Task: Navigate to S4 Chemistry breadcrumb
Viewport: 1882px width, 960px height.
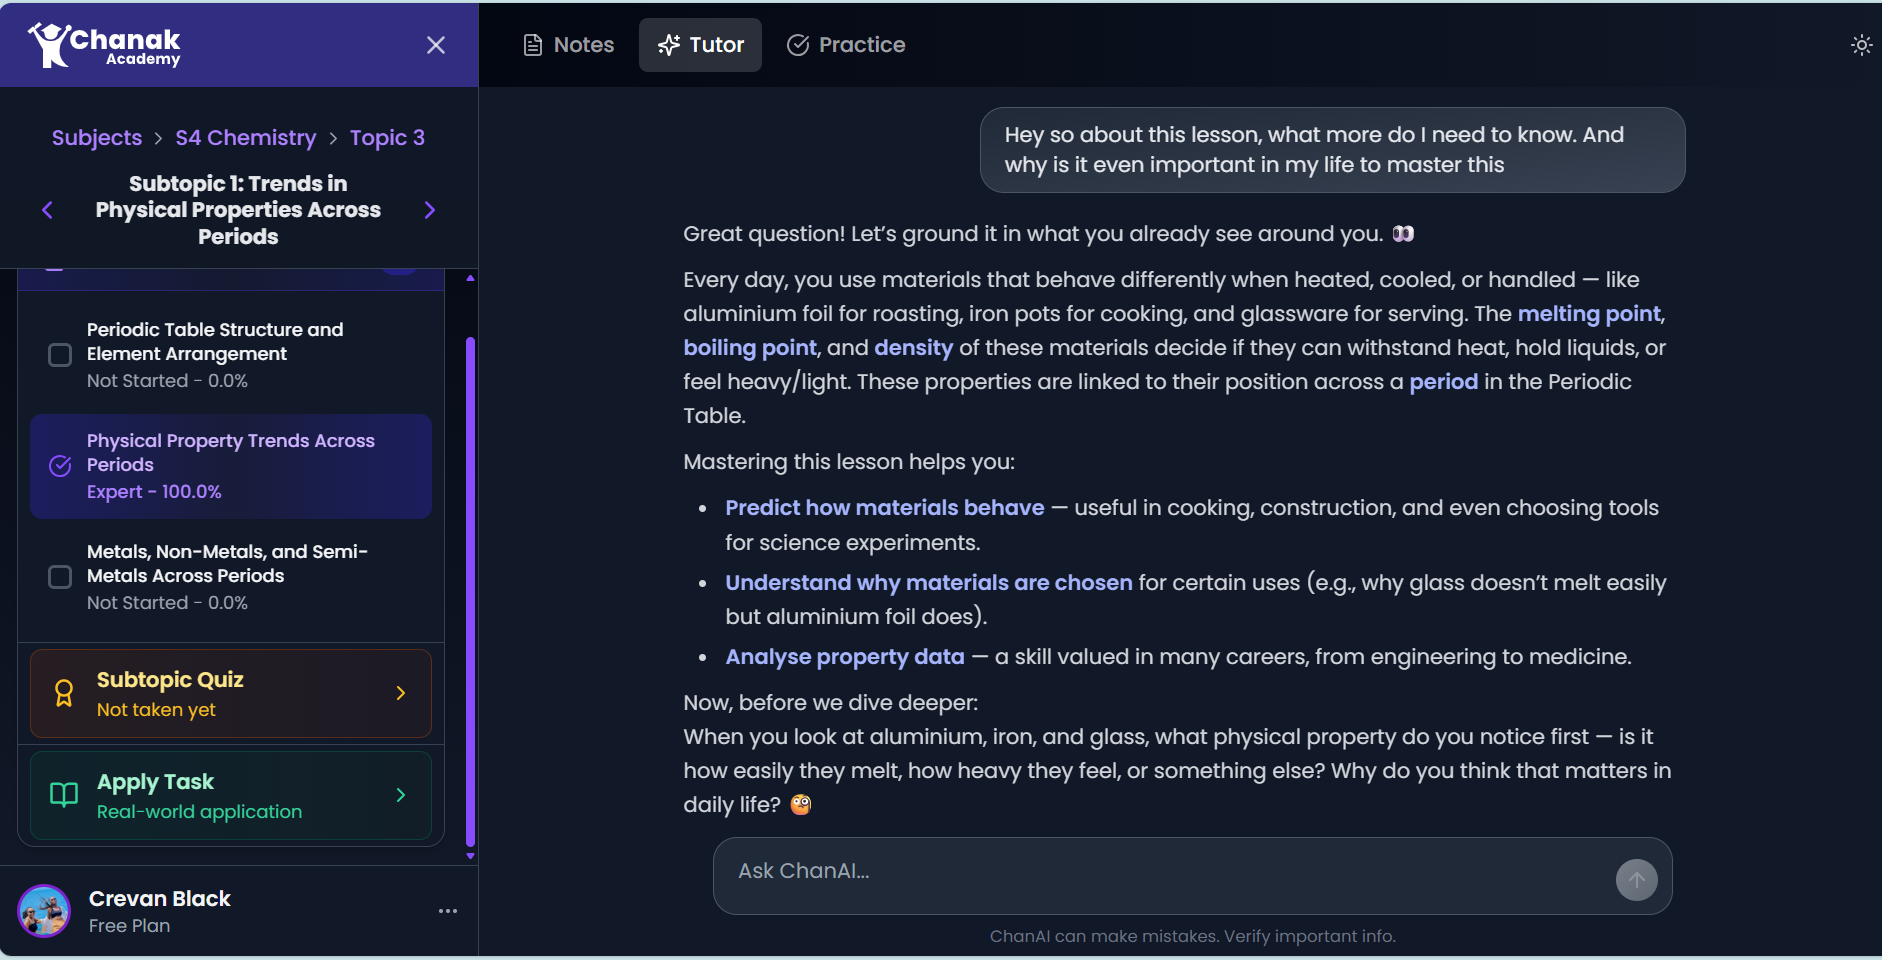Action: [x=244, y=137]
